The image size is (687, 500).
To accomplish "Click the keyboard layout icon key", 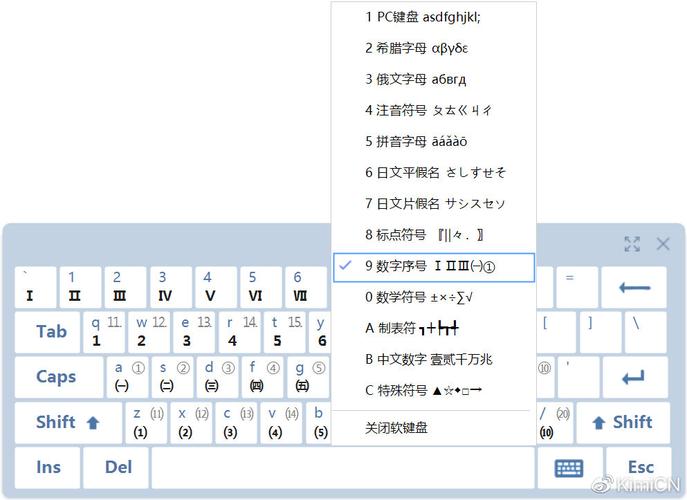I will click(x=569, y=468).
